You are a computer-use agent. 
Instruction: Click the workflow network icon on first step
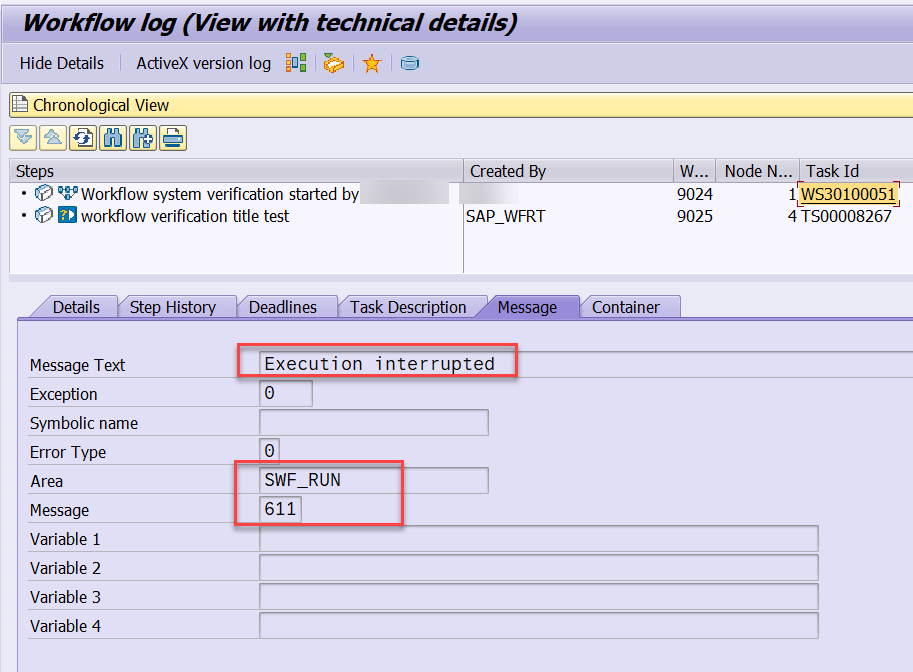point(68,193)
